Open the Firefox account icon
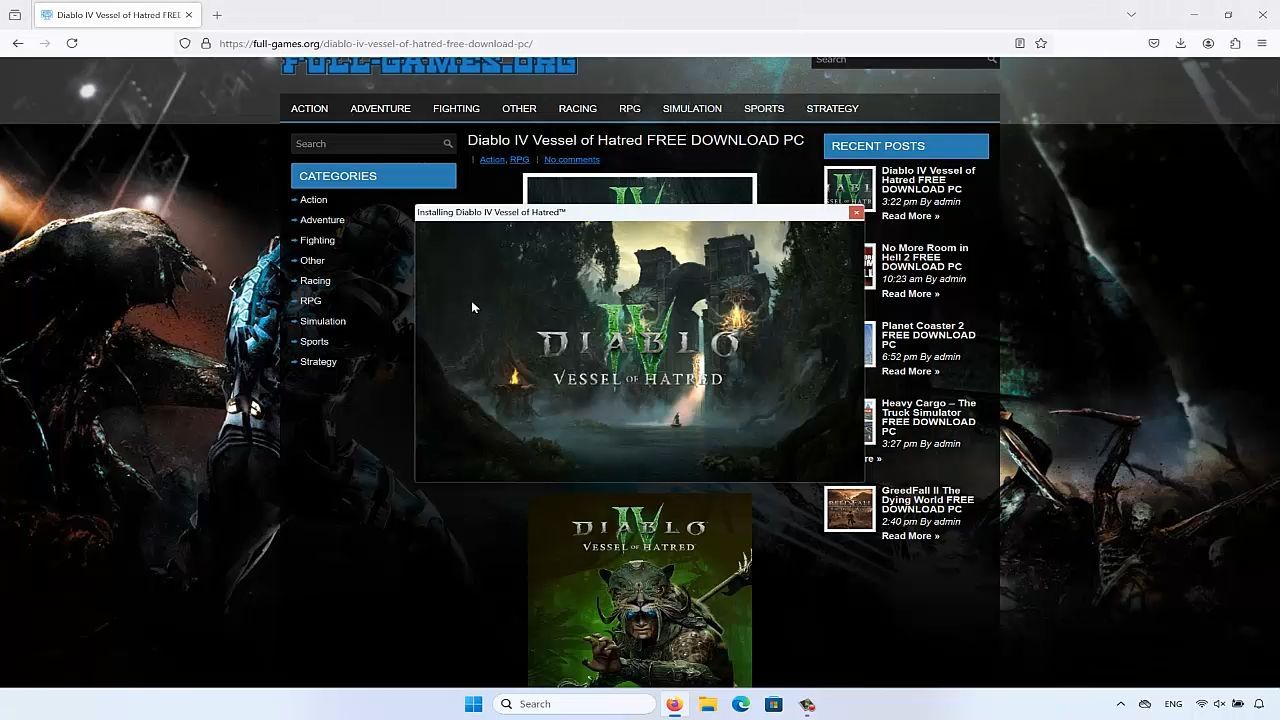Image resolution: width=1280 pixels, height=720 pixels. pyautogui.click(x=1208, y=43)
